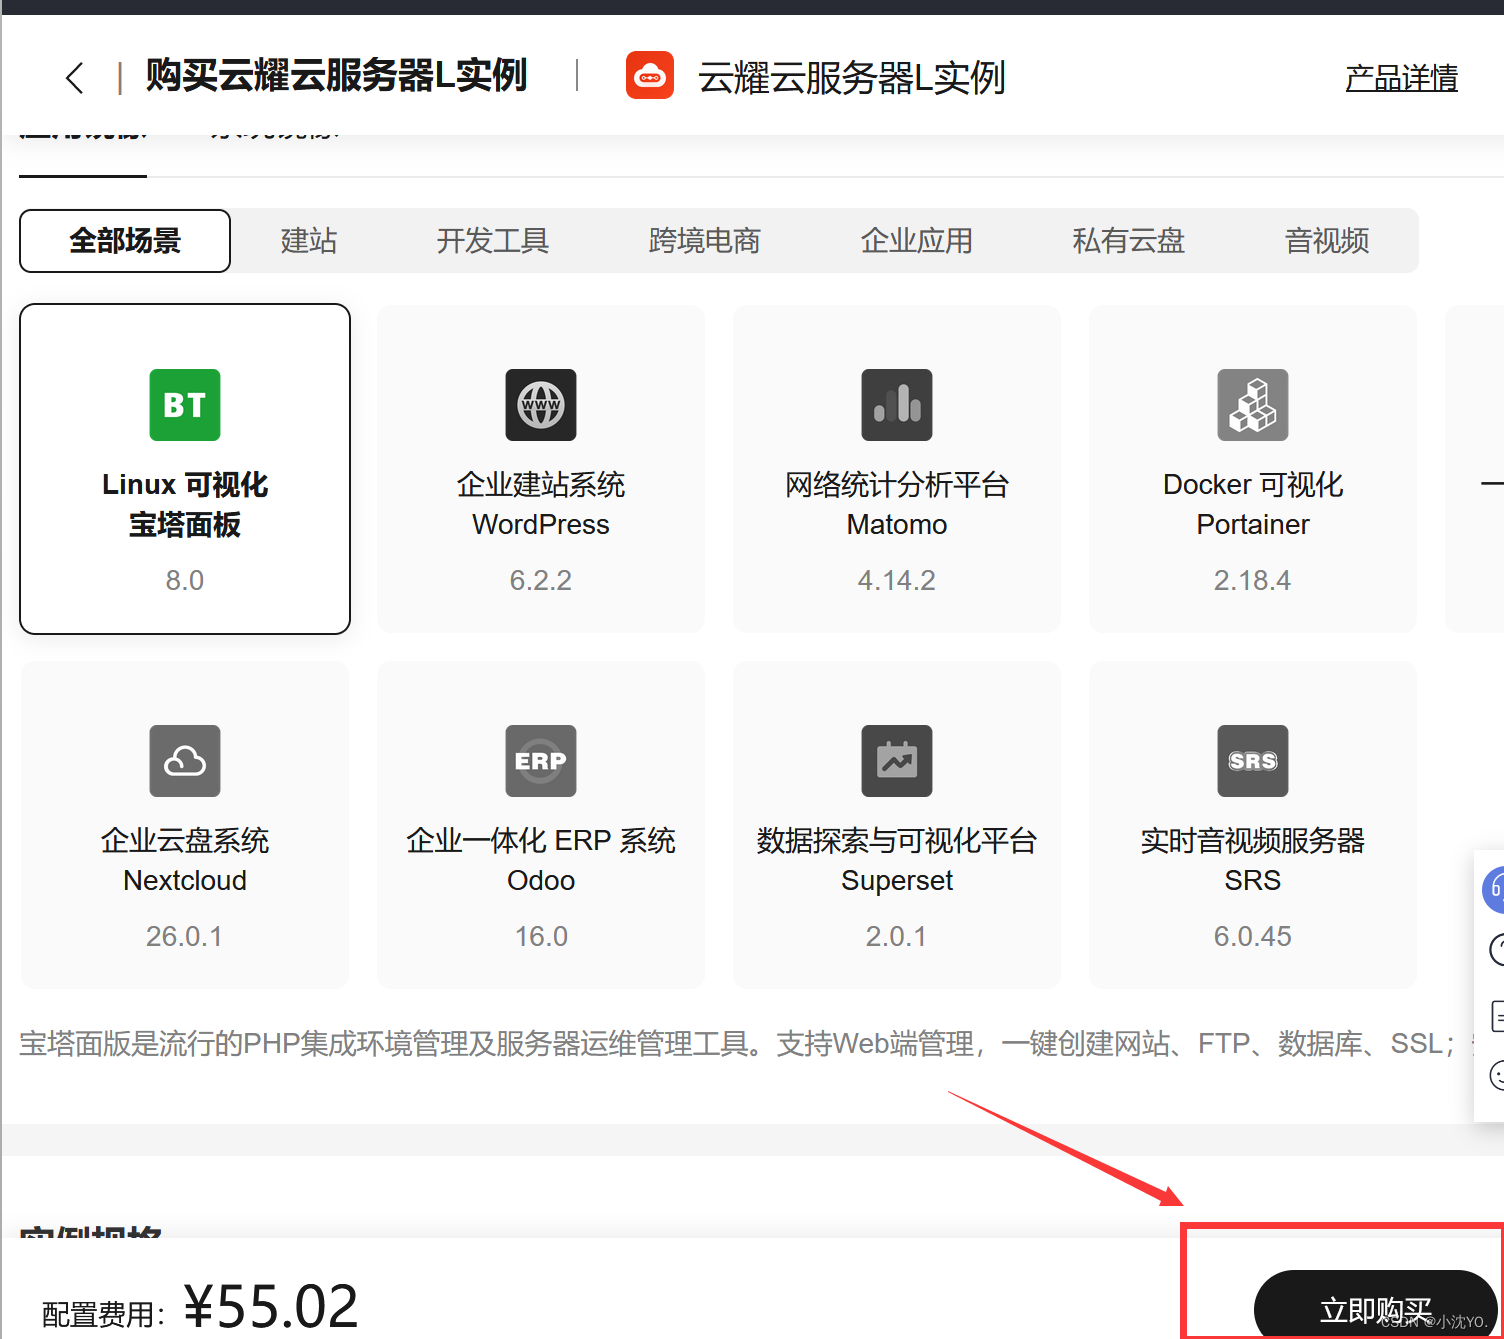
Task: Choose the 实时音视频服务器 SRS label
Action: click(x=1253, y=860)
